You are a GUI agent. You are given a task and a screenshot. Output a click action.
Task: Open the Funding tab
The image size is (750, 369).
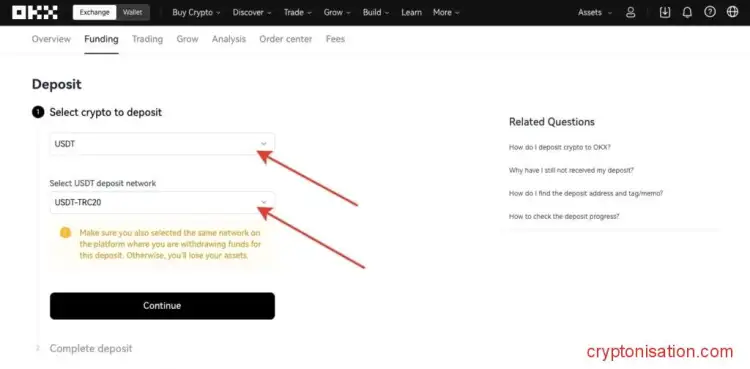(101, 39)
